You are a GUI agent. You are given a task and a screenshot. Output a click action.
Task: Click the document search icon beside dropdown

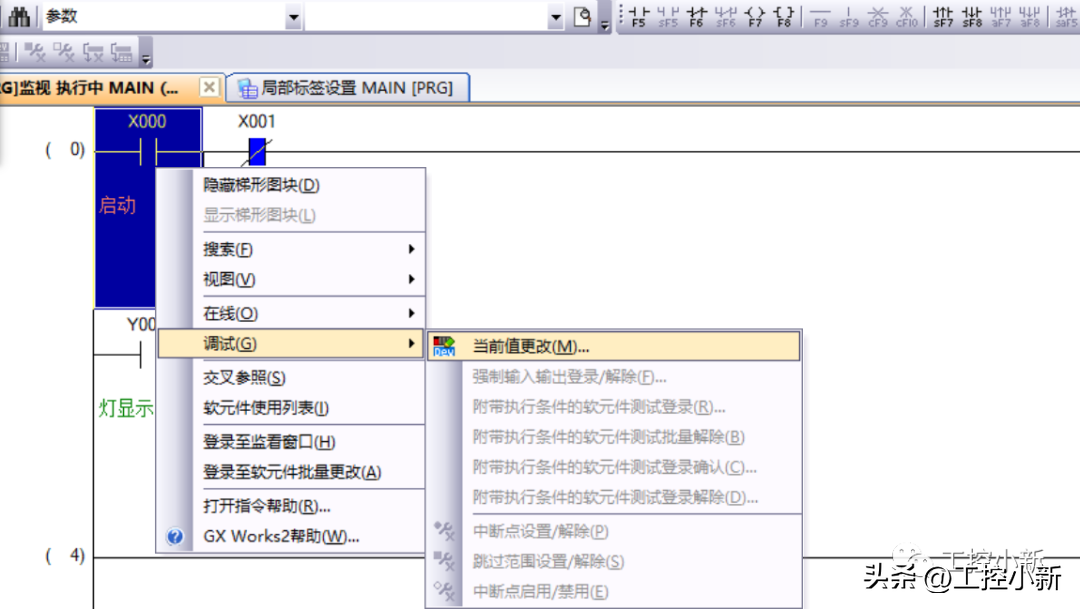582,17
